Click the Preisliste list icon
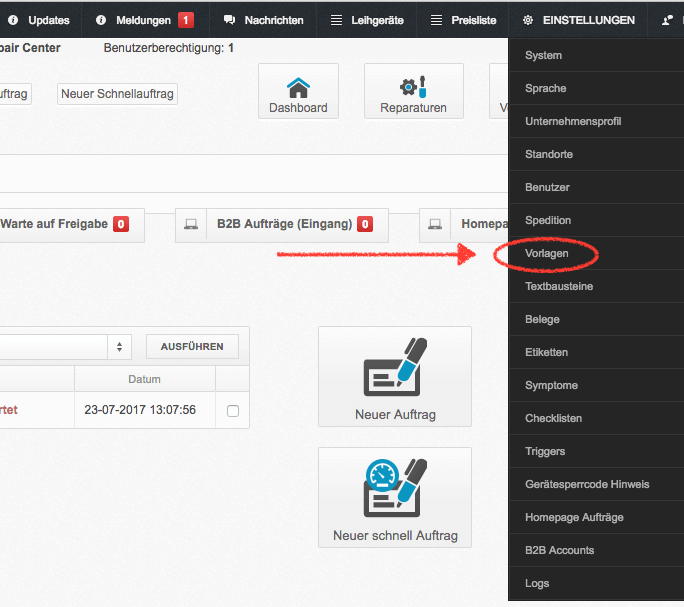Screen dimensions: 684x607 [x=436, y=20]
